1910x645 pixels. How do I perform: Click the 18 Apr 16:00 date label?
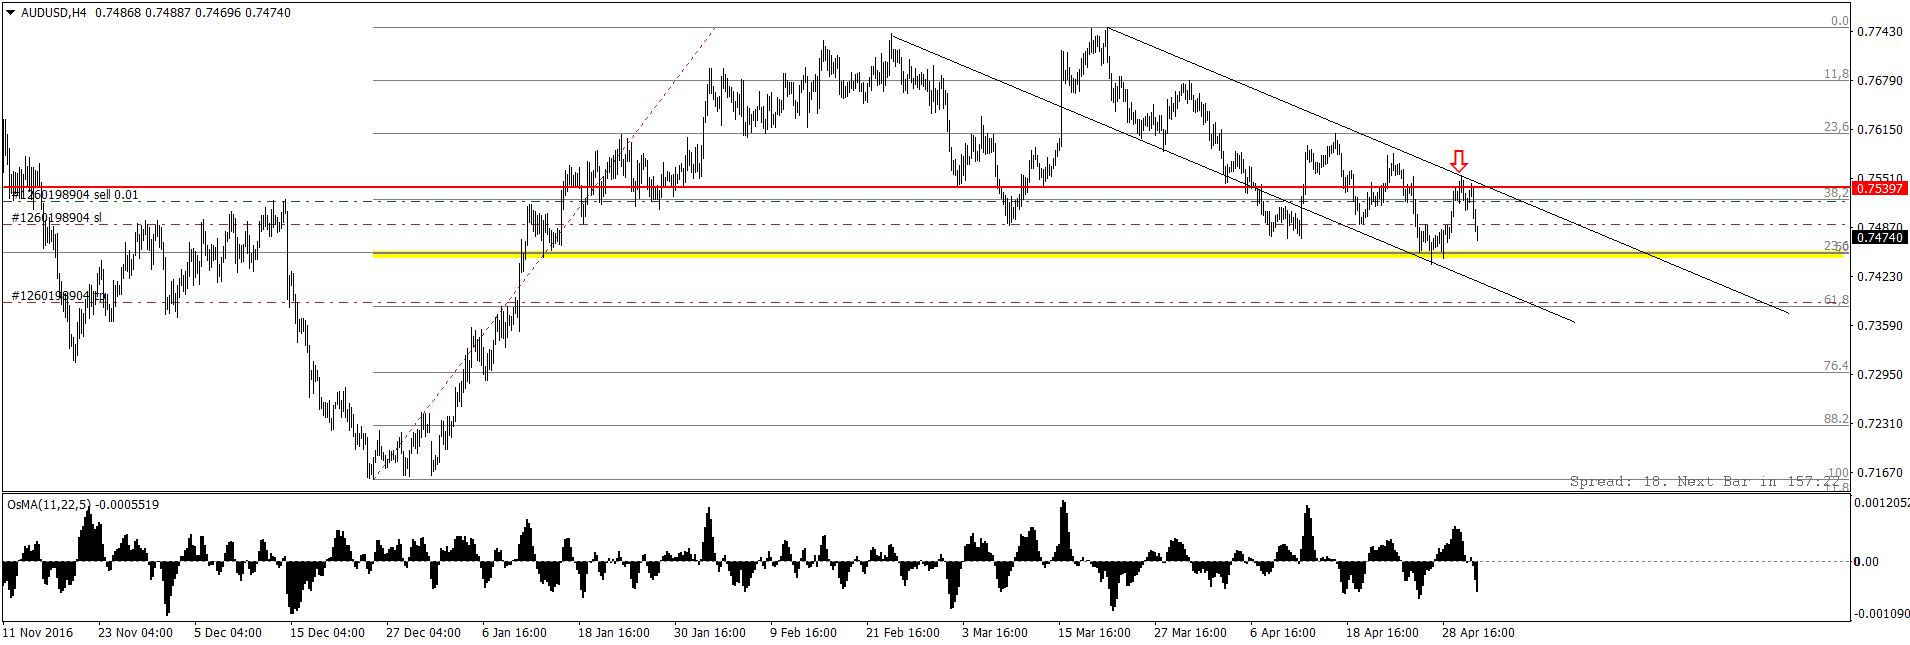1382,633
